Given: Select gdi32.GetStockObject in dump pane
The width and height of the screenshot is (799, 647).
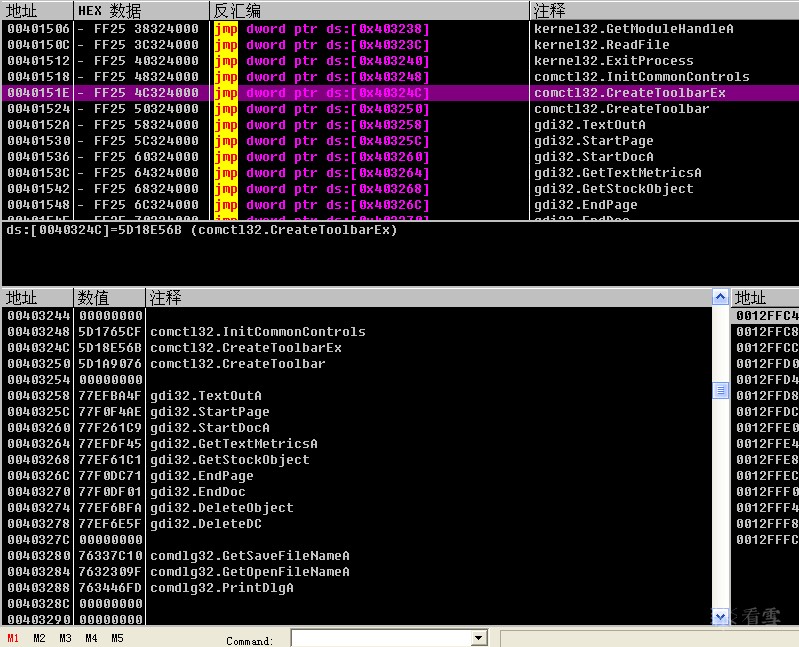Looking at the screenshot, I should [229, 460].
